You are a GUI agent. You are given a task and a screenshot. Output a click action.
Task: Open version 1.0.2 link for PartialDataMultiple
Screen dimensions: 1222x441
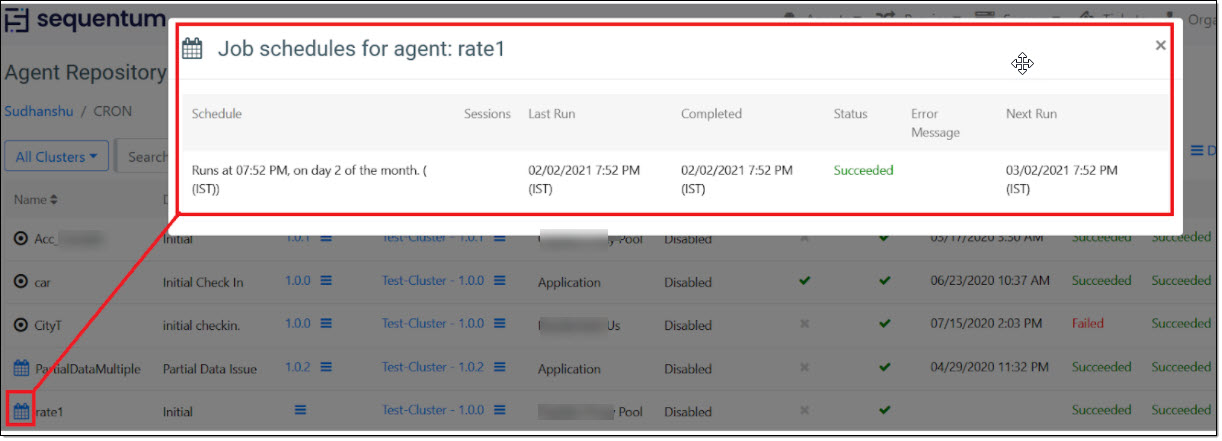point(297,367)
